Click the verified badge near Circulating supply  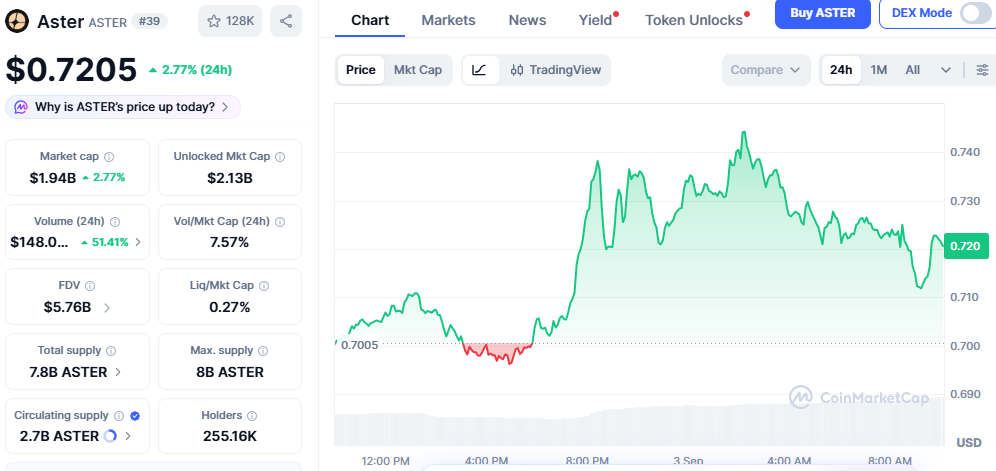tap(135, 416)
